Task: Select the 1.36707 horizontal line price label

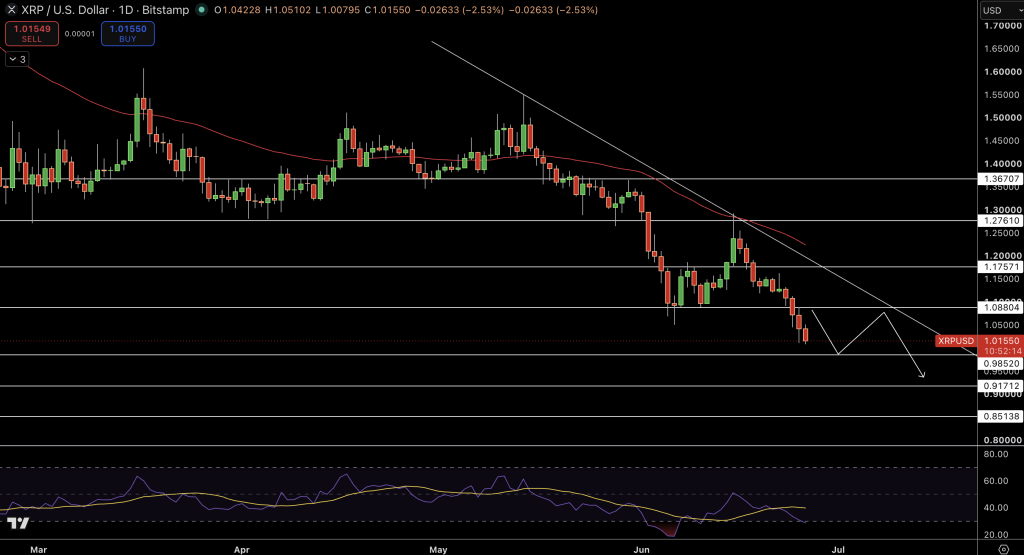Action: pos(1001,179)
